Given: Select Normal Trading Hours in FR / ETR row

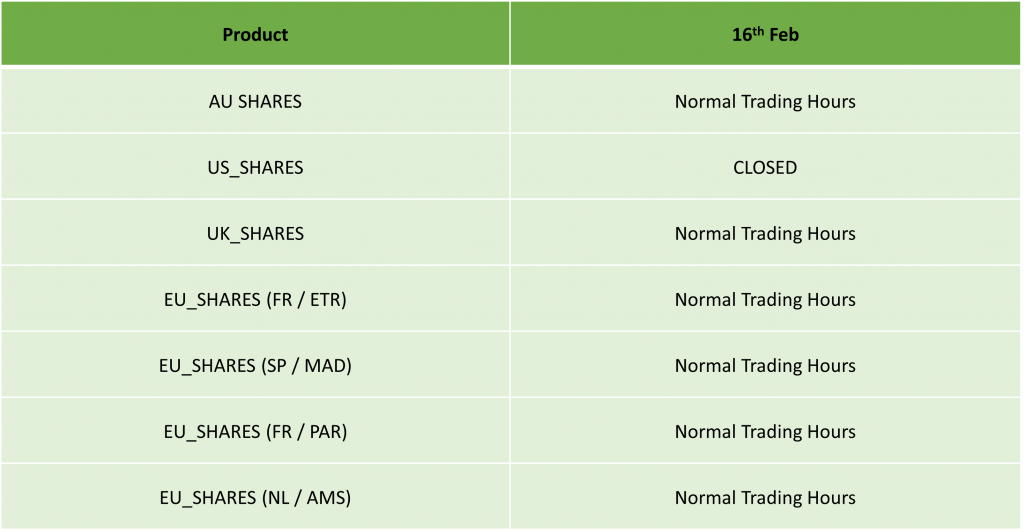Looking at the screenshot, I should pyautogui.click(x=765, y=300).
